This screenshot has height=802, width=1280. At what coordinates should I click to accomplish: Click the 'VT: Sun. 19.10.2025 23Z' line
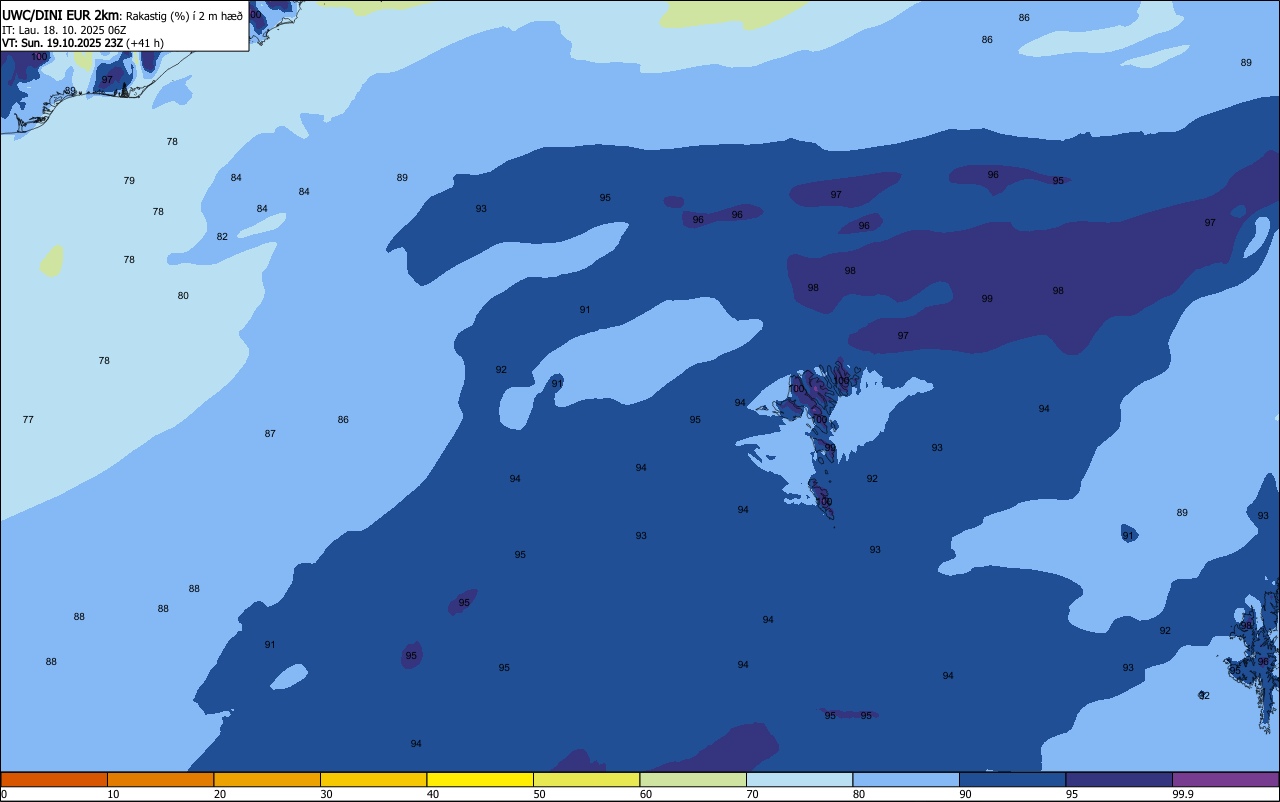[62, 43]
